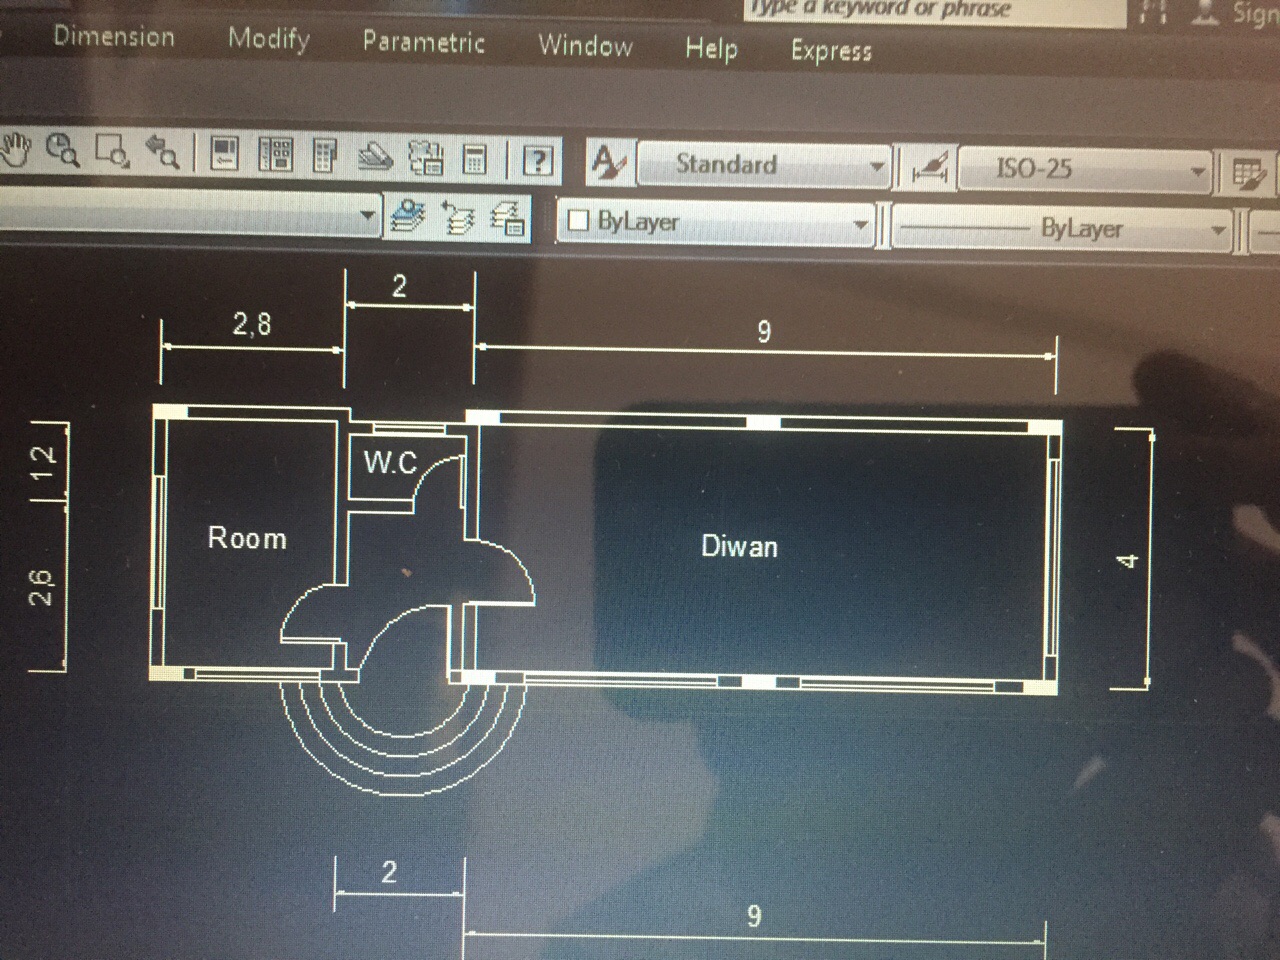
Task: Select the top 2 dimension text
Action: (399, 286)
